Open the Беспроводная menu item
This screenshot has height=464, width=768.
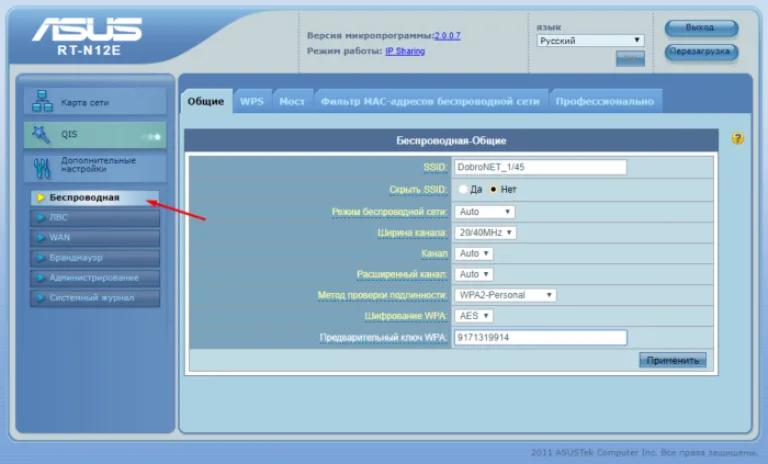point(95,197)
